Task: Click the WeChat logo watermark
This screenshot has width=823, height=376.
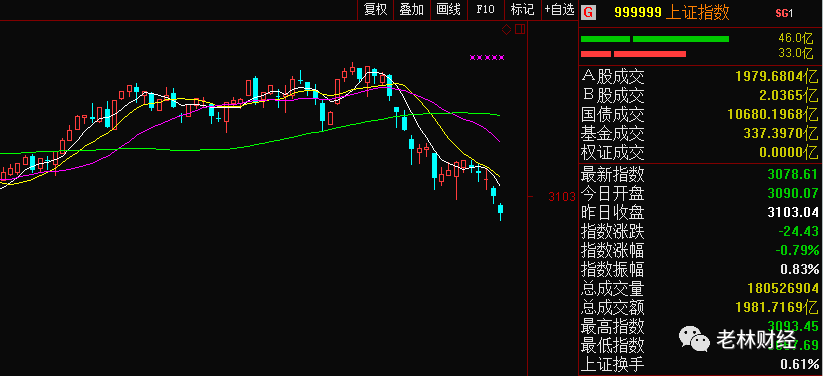Action: click(x=694, y=339)
